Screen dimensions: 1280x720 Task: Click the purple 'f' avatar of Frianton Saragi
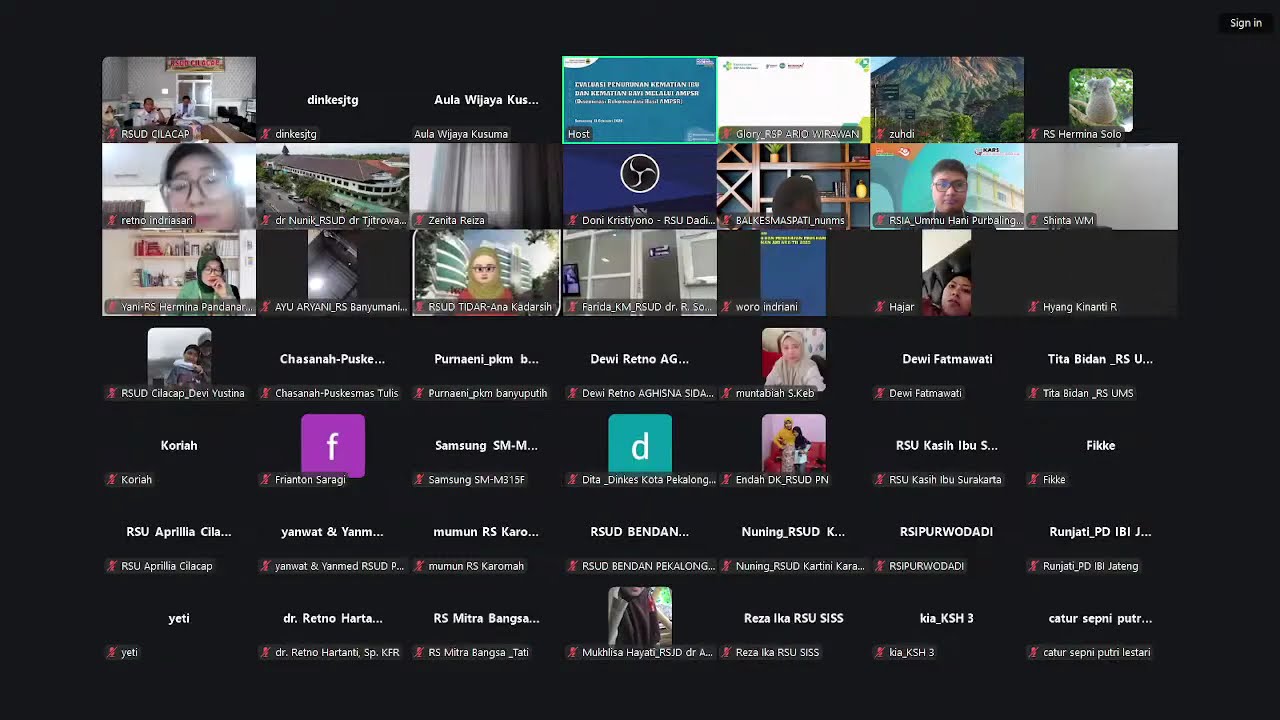pos(333,445)
